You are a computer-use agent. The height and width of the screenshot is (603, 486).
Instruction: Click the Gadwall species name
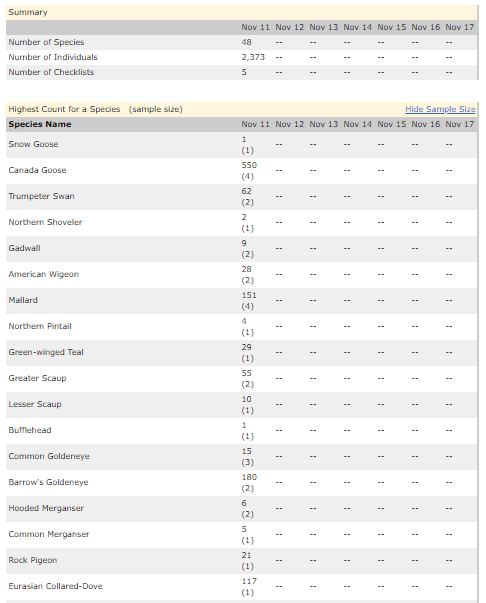[x=24, y=248]
